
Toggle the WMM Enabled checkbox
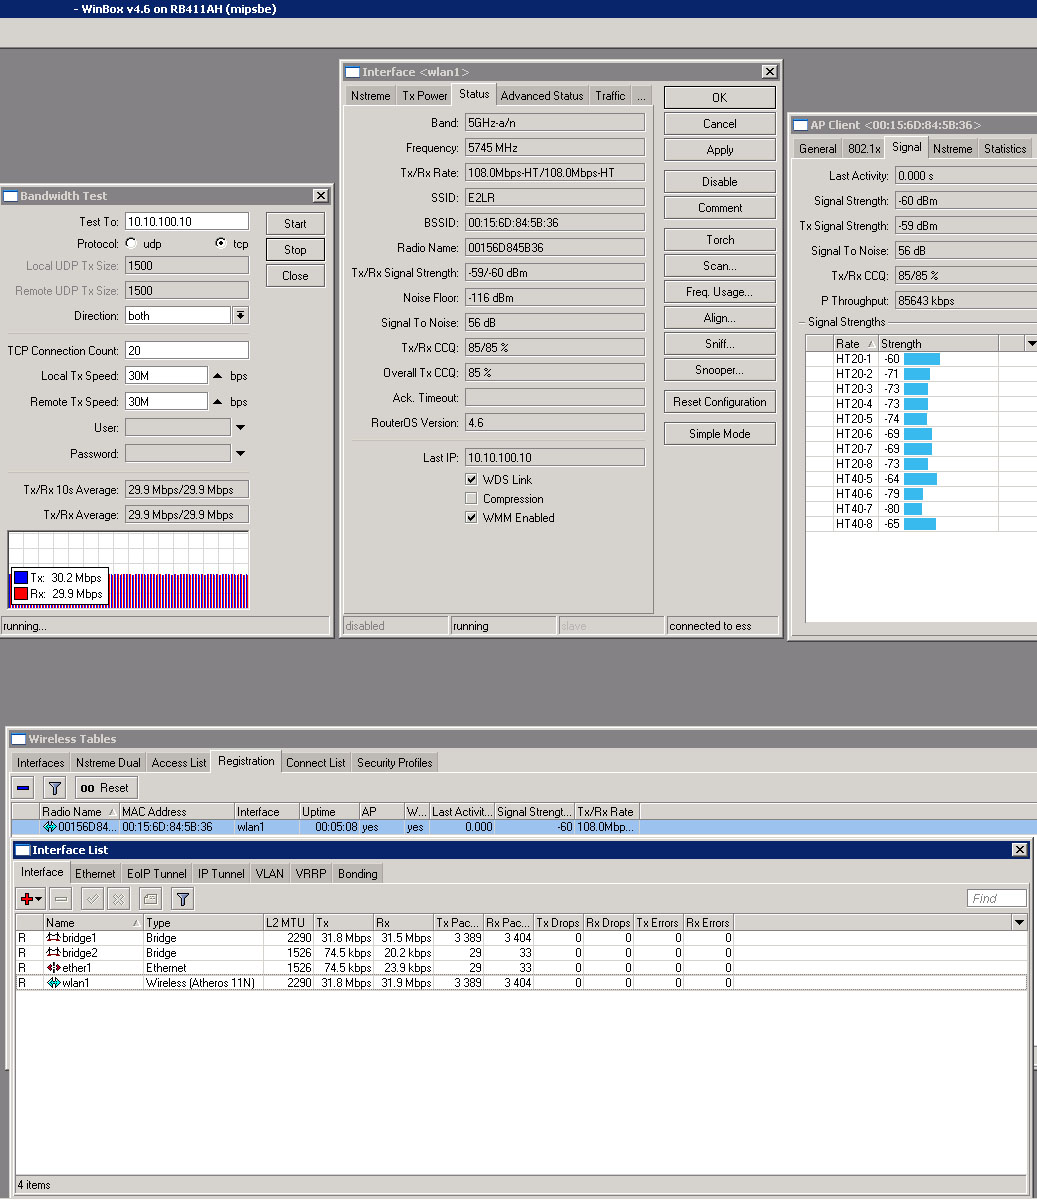[x=471, y=518]
